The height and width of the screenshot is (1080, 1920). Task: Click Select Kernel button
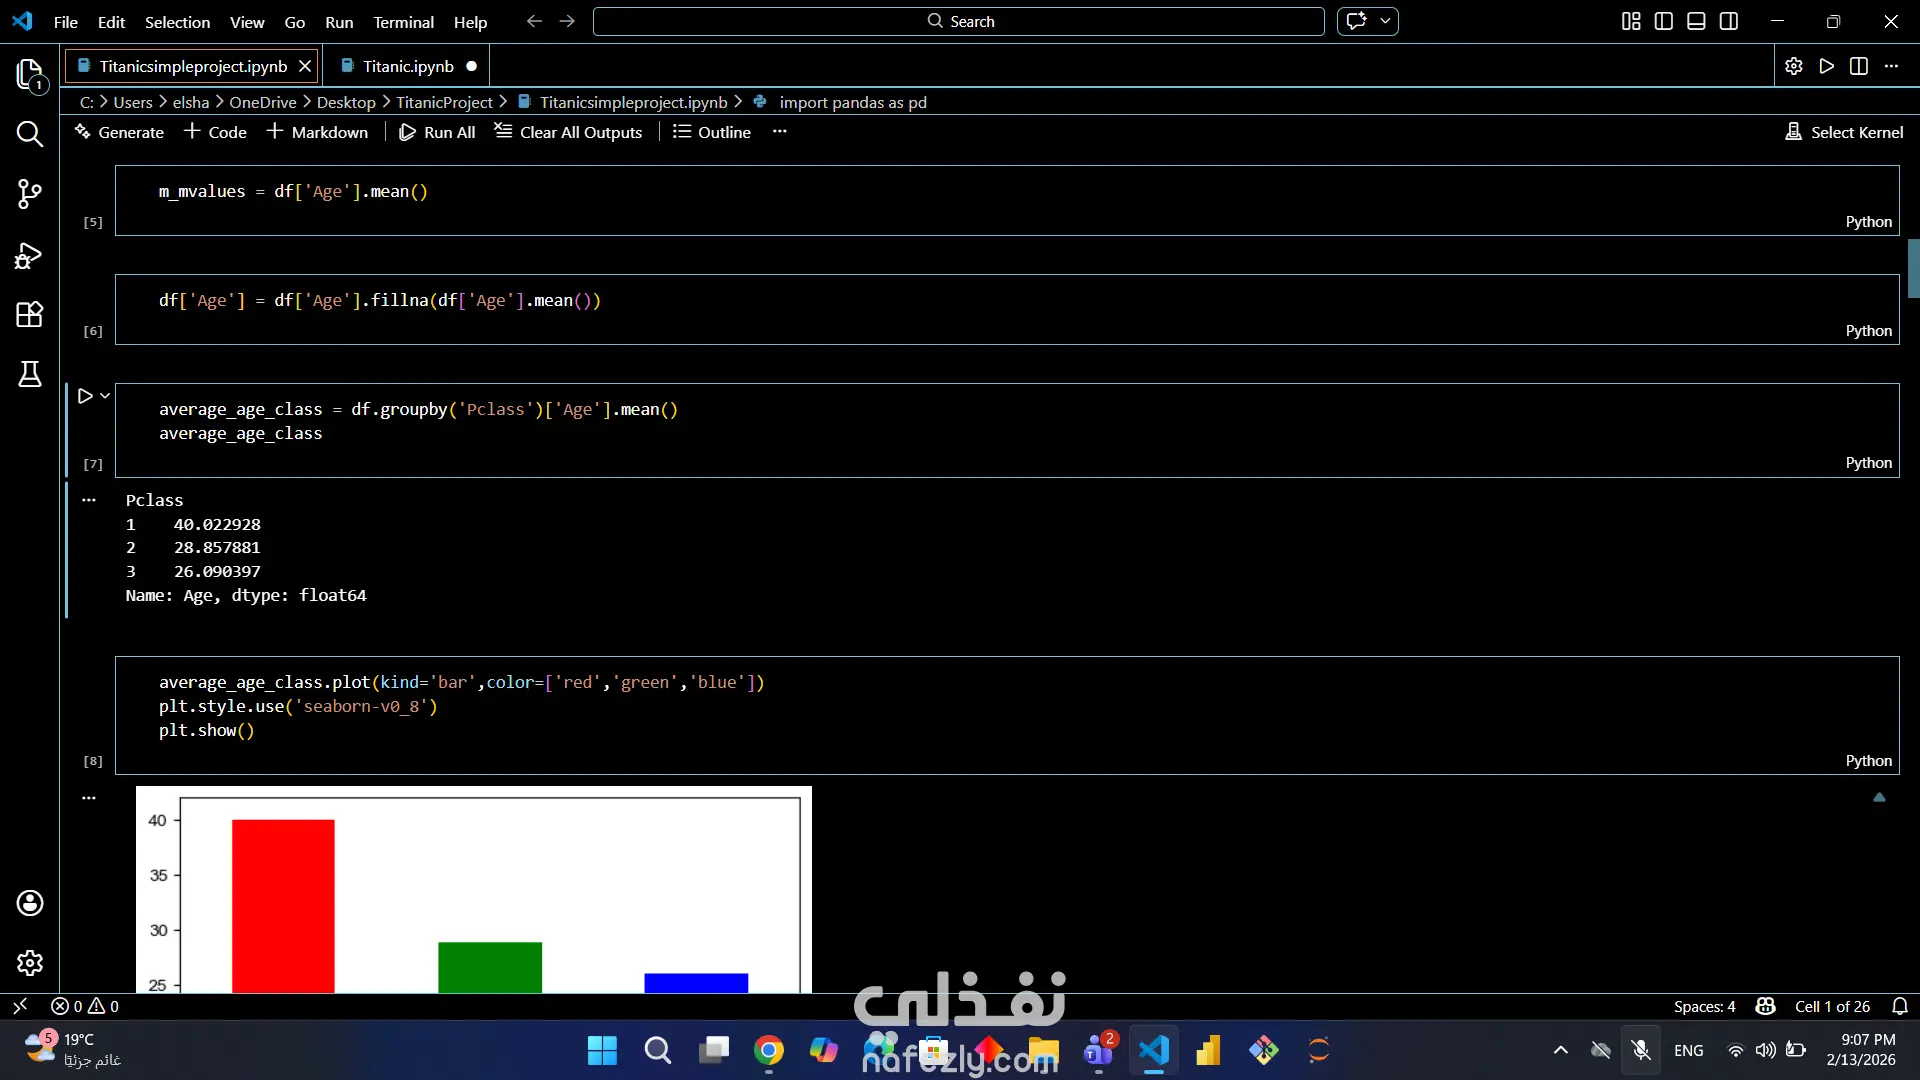(1845, 132)
